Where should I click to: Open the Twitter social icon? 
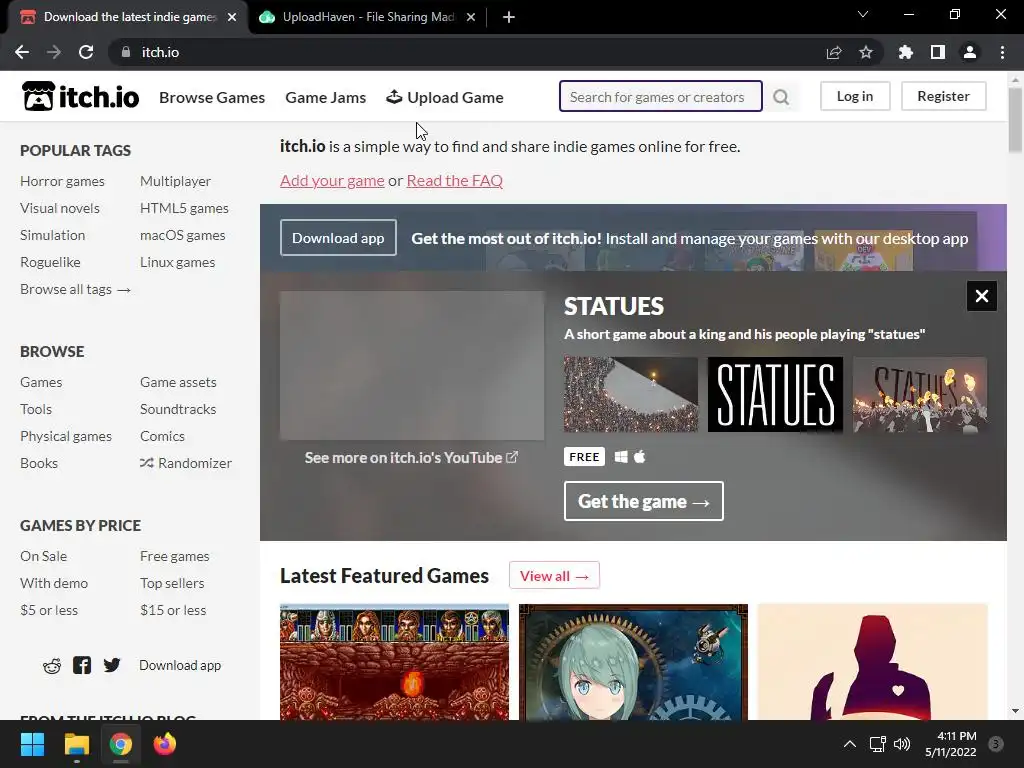[x=112, y=665]
